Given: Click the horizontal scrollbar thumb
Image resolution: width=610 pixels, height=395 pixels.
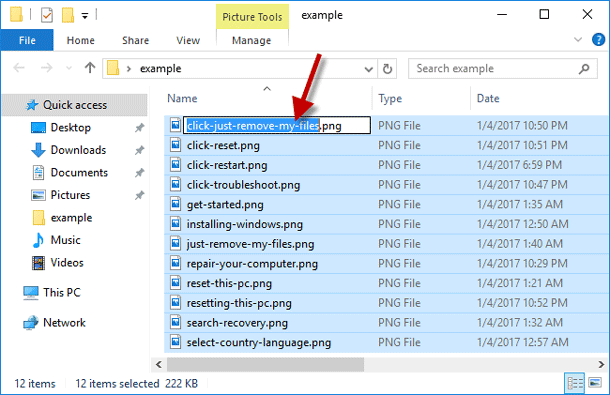Looking at the screenshot, I should 265,365.
